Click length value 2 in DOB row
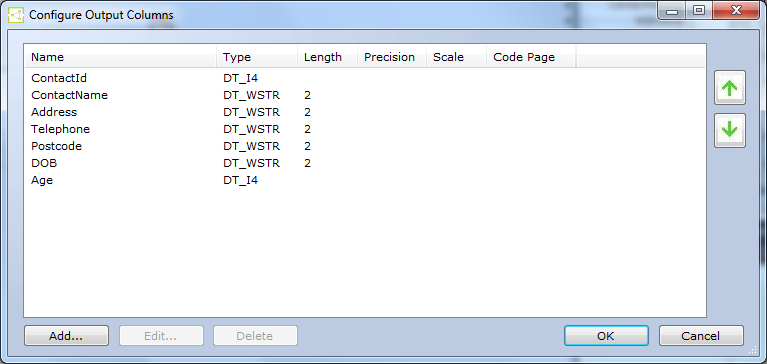Image resolution: width=767 pixels, height=364 pixels. [307, 163]
